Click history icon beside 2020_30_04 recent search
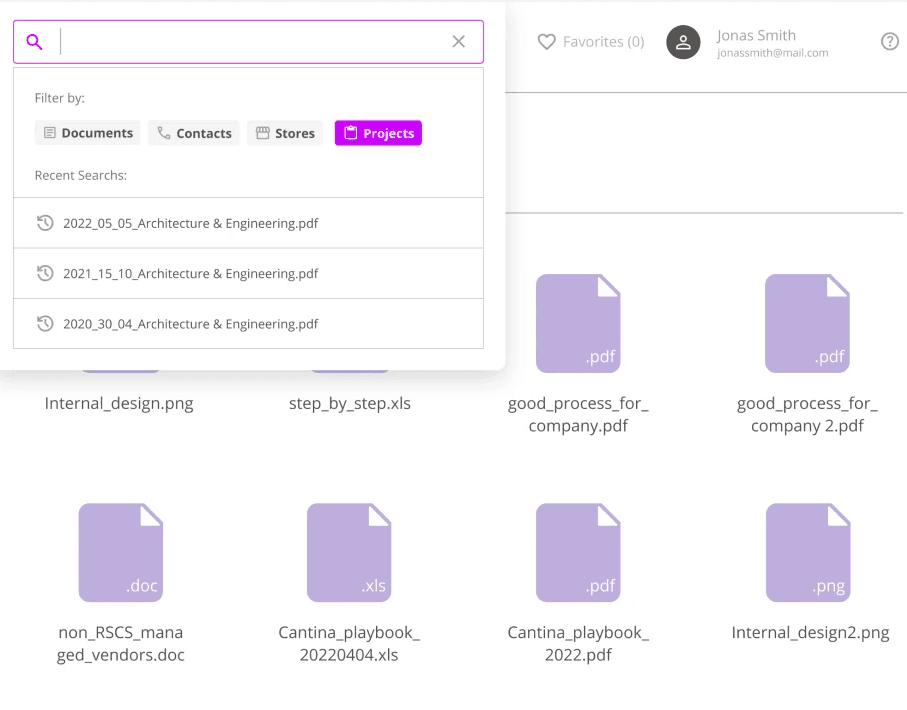Image resolution: width=907 pixels, height=710 pixels. pyautogui.click(x=45, y=323)
